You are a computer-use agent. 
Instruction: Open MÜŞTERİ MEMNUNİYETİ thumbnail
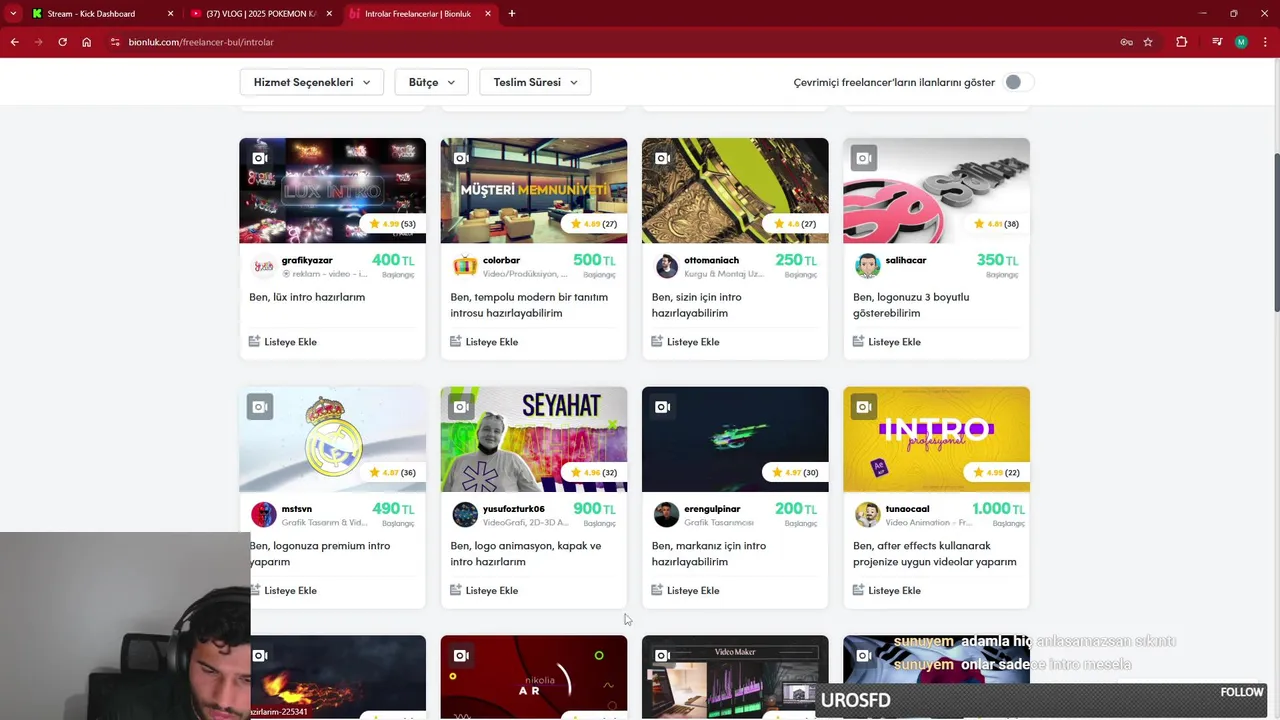coord(534,190)
